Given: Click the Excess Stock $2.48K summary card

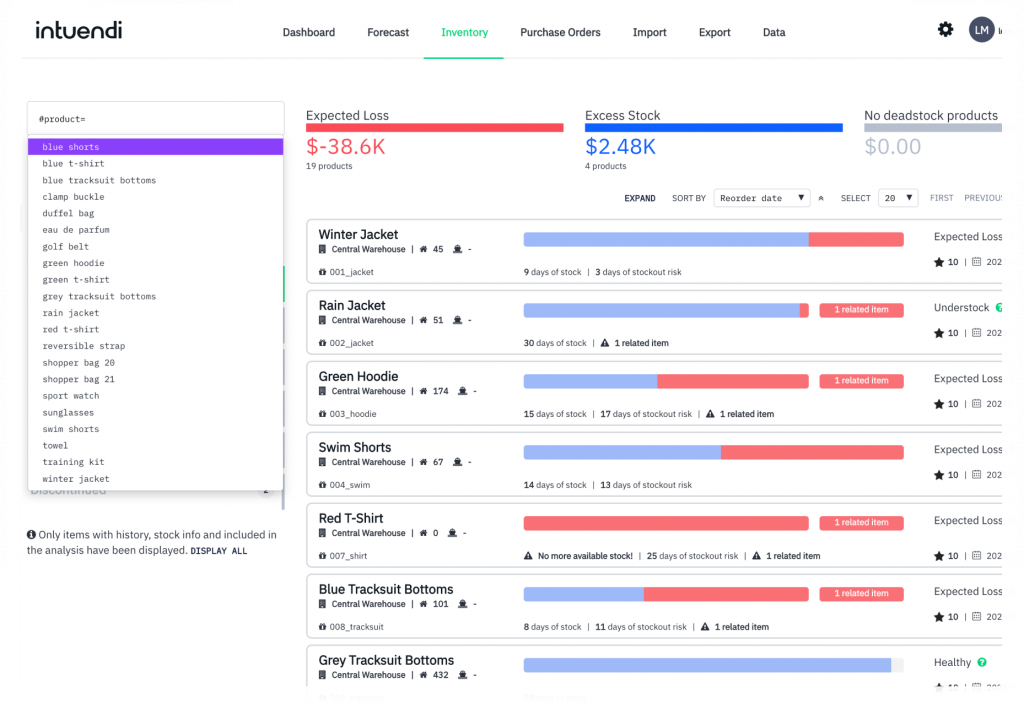Looking at the screenshot, I should tap(713, 140).
